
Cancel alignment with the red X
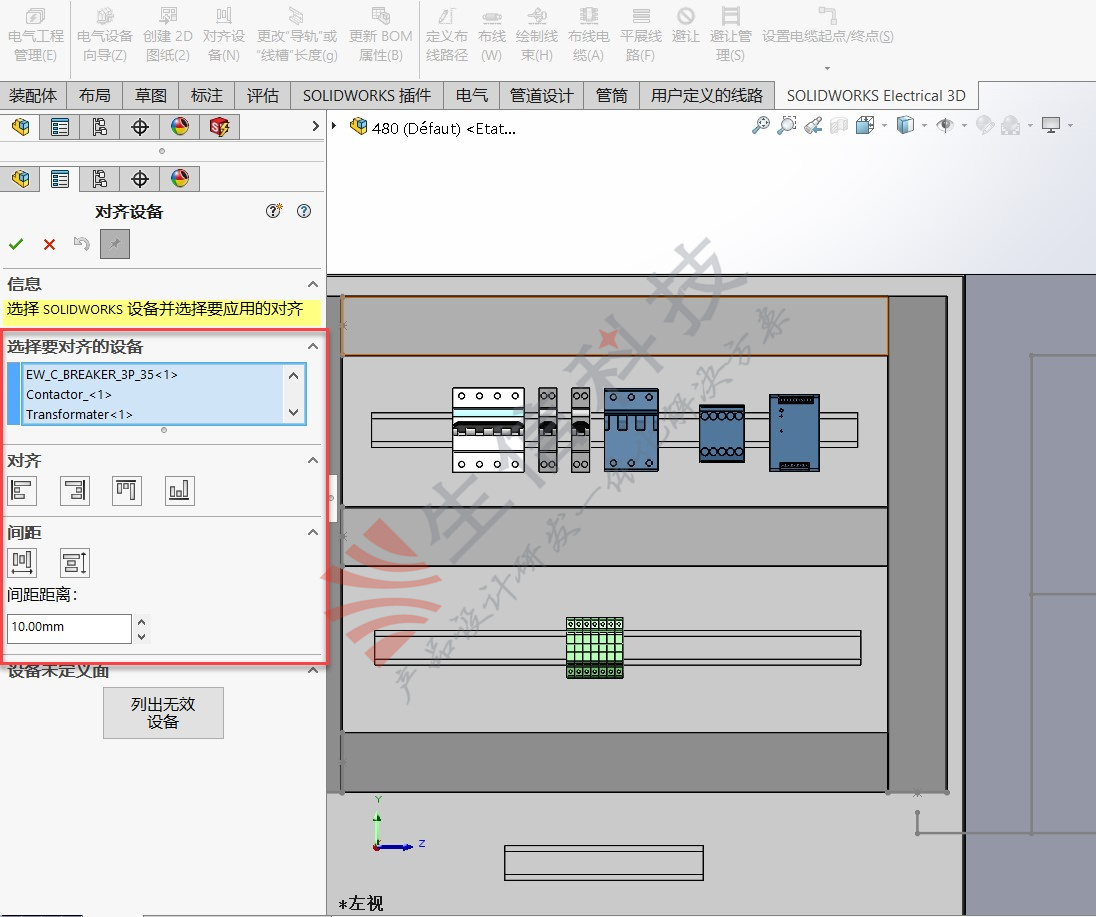[49, 244]
